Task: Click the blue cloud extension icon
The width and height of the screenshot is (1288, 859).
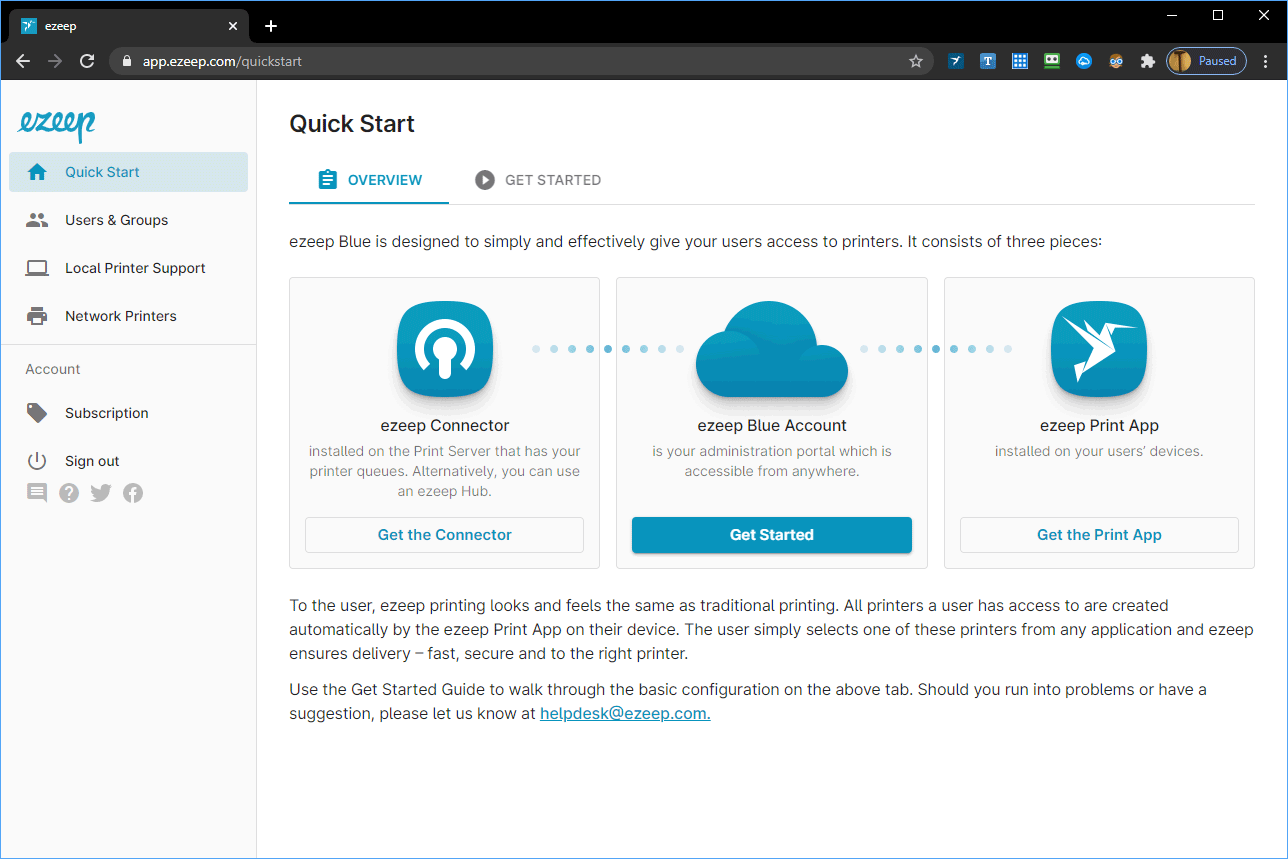Action: click(1084, 61)
